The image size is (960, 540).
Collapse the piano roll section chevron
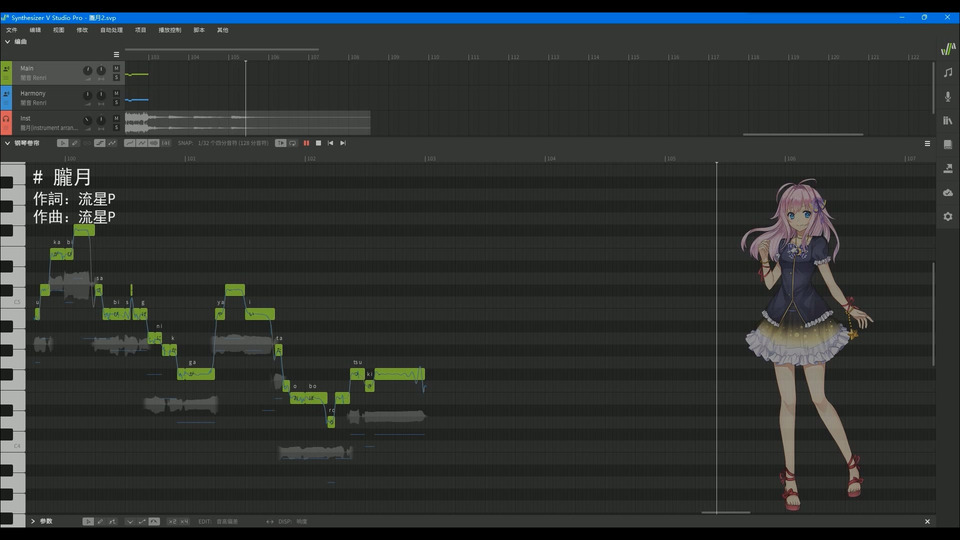[x=7, y=143]
